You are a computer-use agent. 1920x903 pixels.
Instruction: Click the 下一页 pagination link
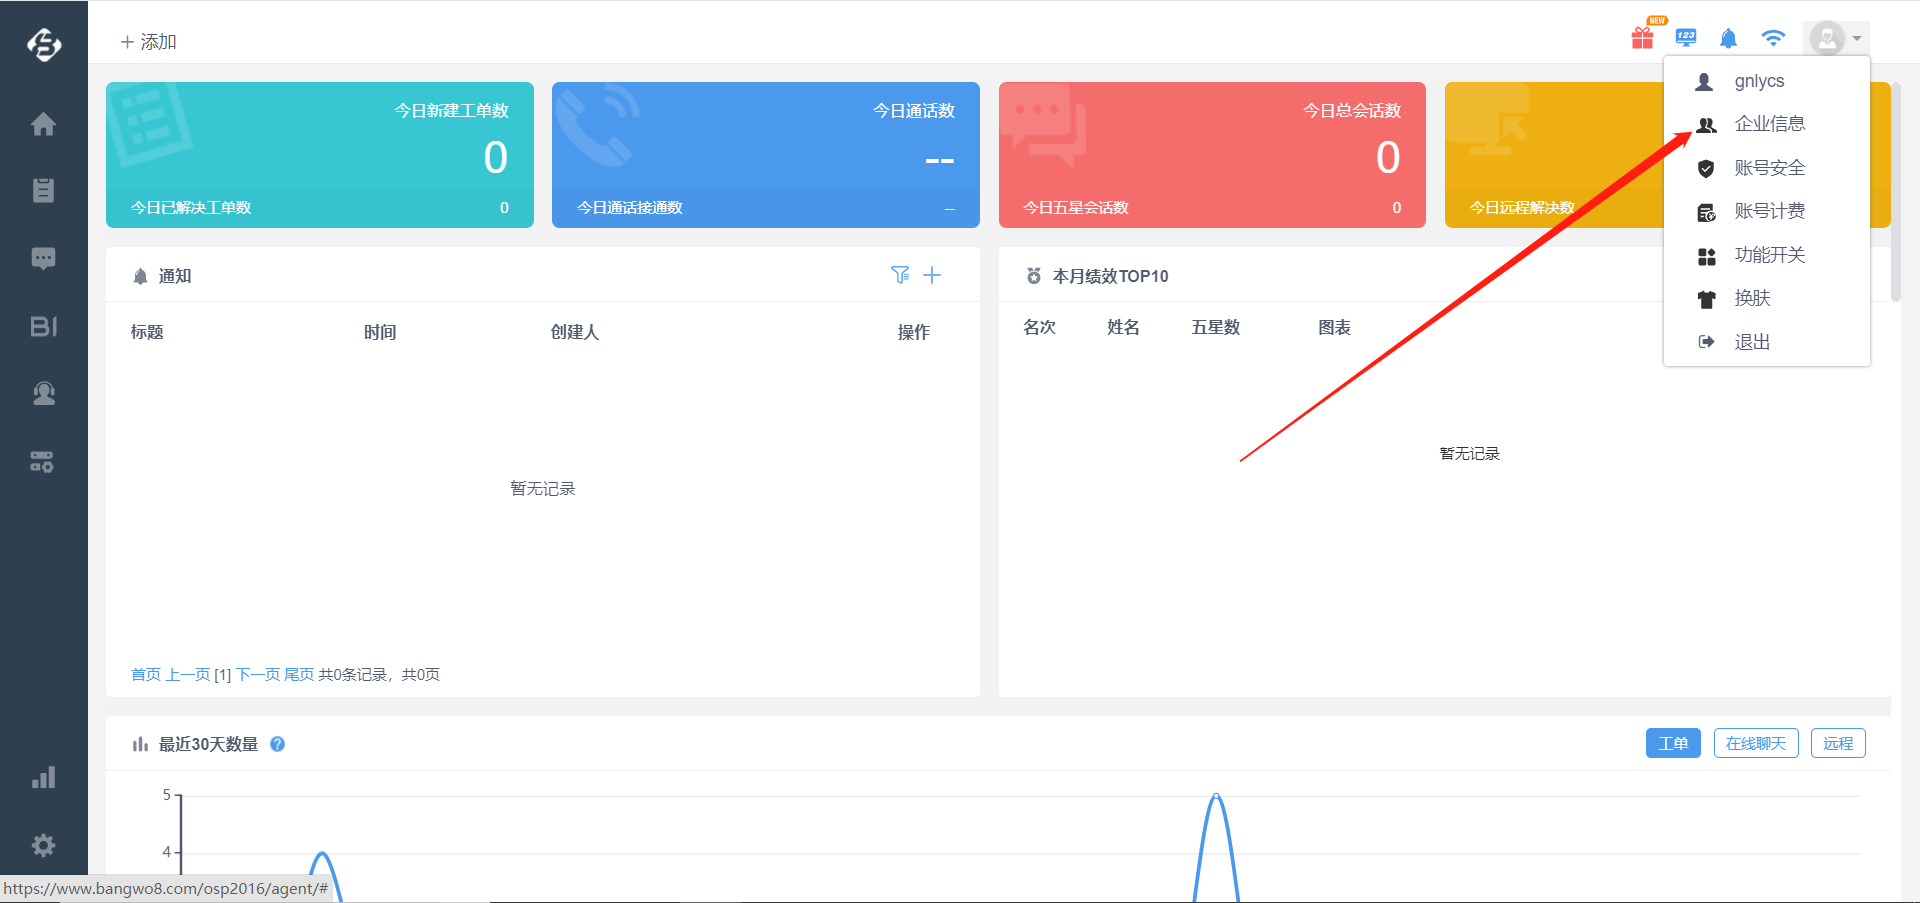click(x=257, y=675)
